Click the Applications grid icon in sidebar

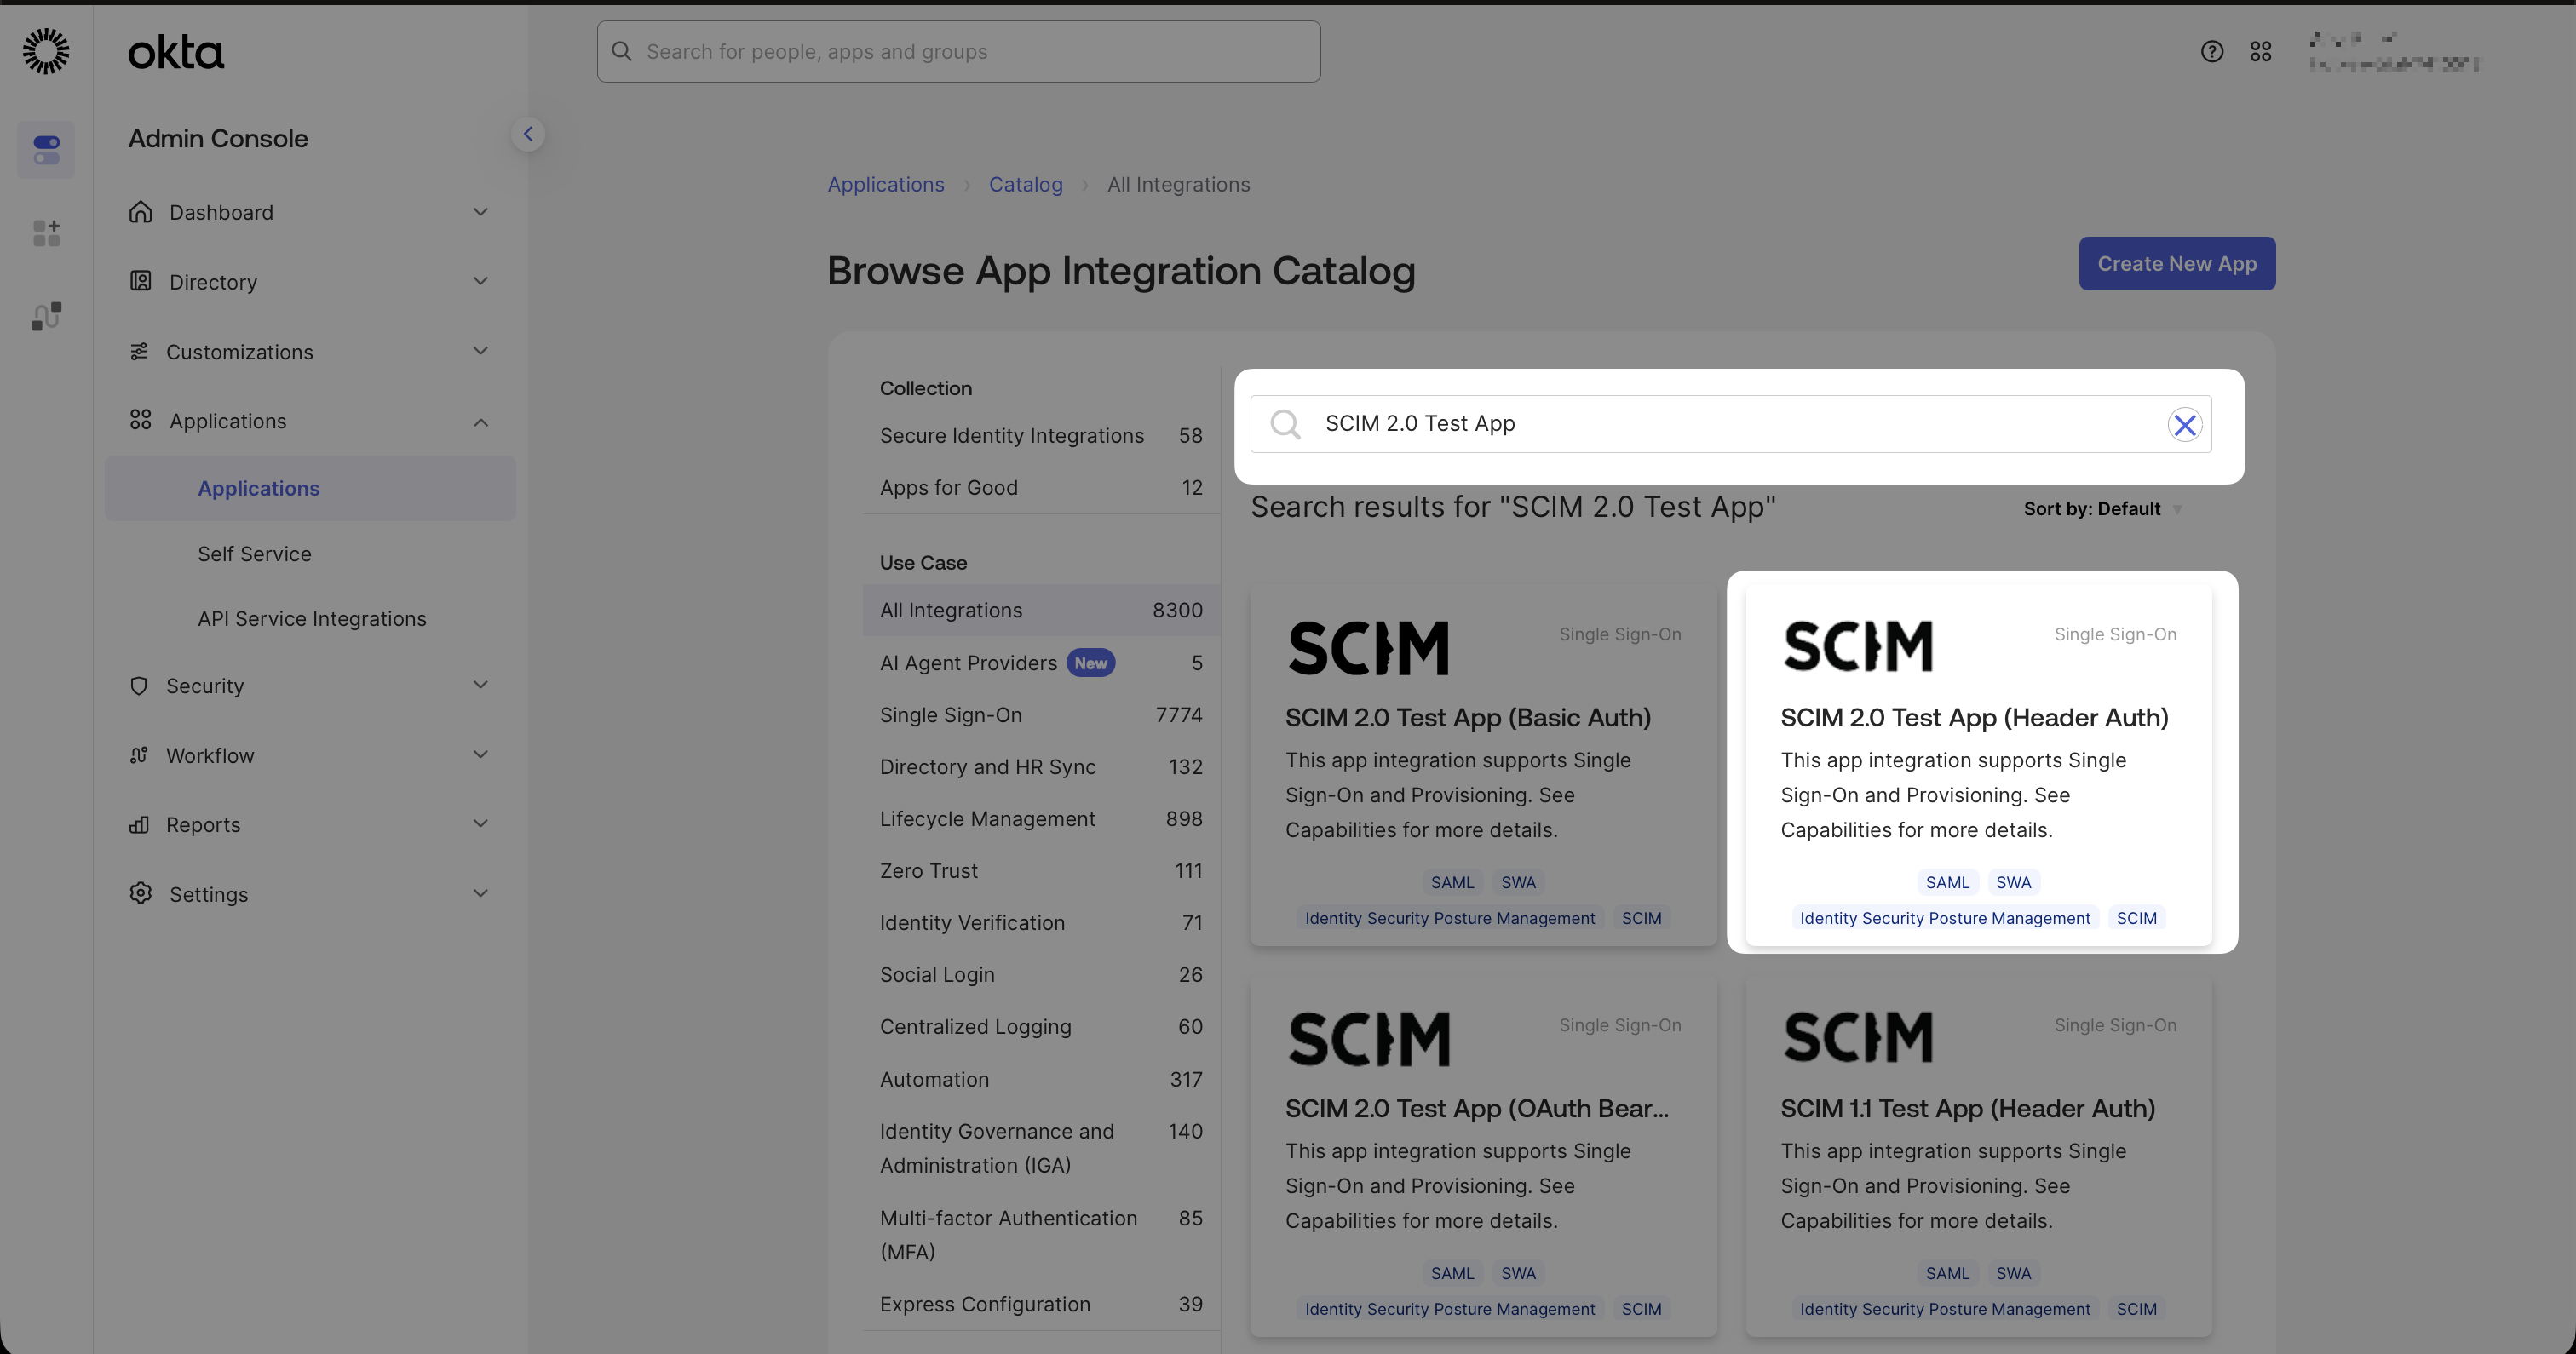click(141, 420)
